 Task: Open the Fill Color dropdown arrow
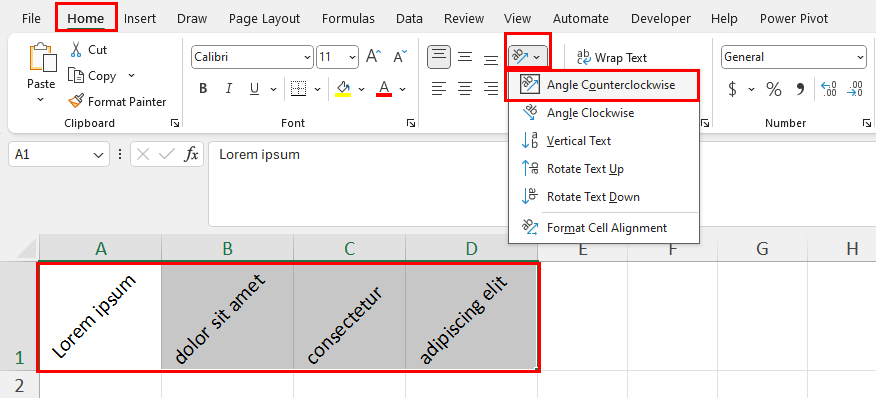point(361,88)
